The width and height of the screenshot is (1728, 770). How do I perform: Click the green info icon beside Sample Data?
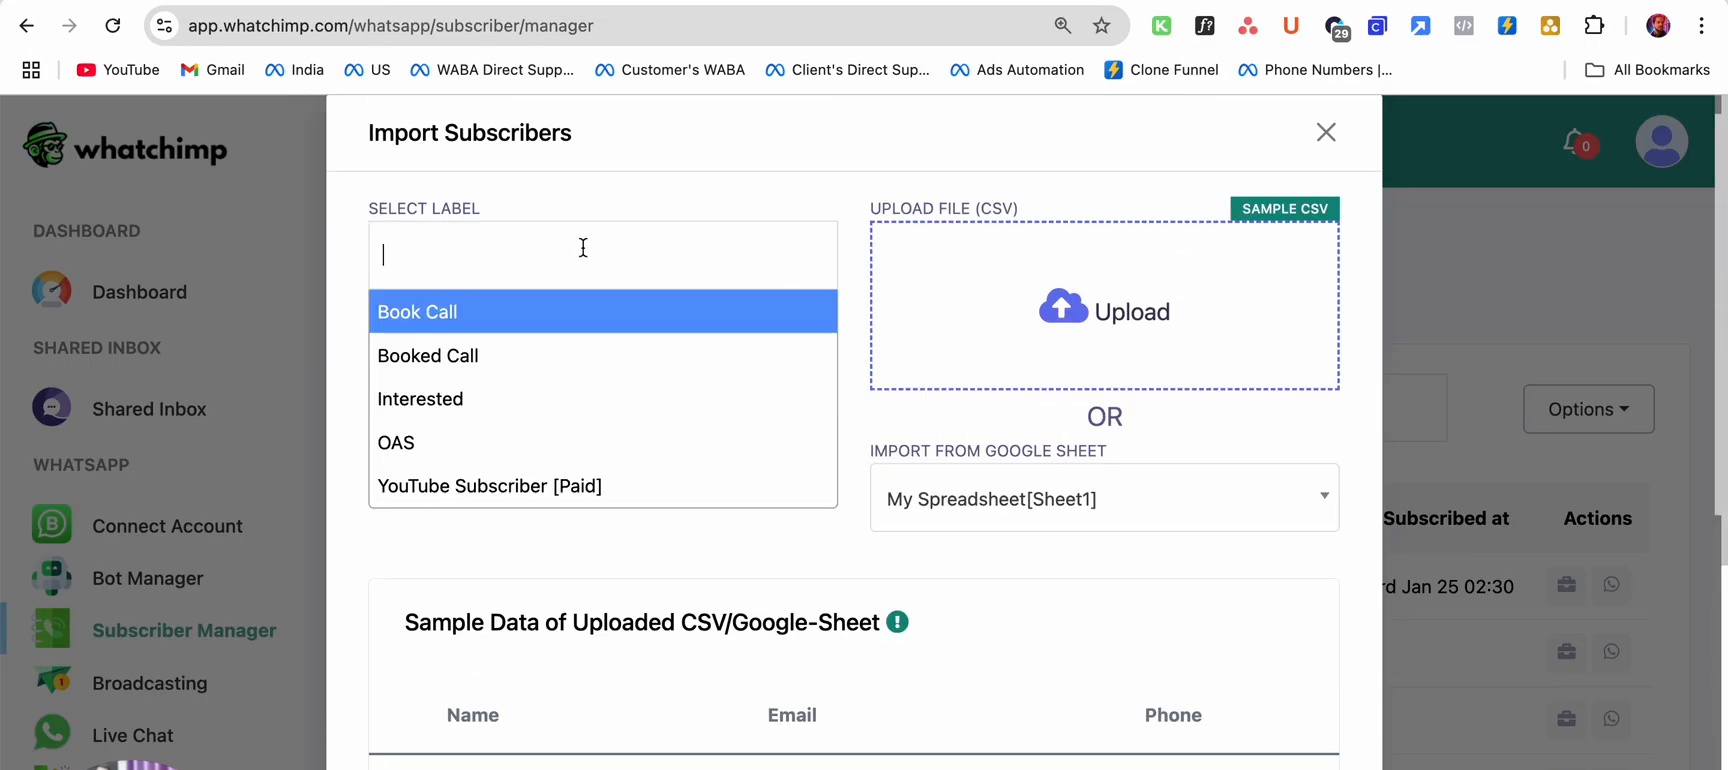pos(897,622)
